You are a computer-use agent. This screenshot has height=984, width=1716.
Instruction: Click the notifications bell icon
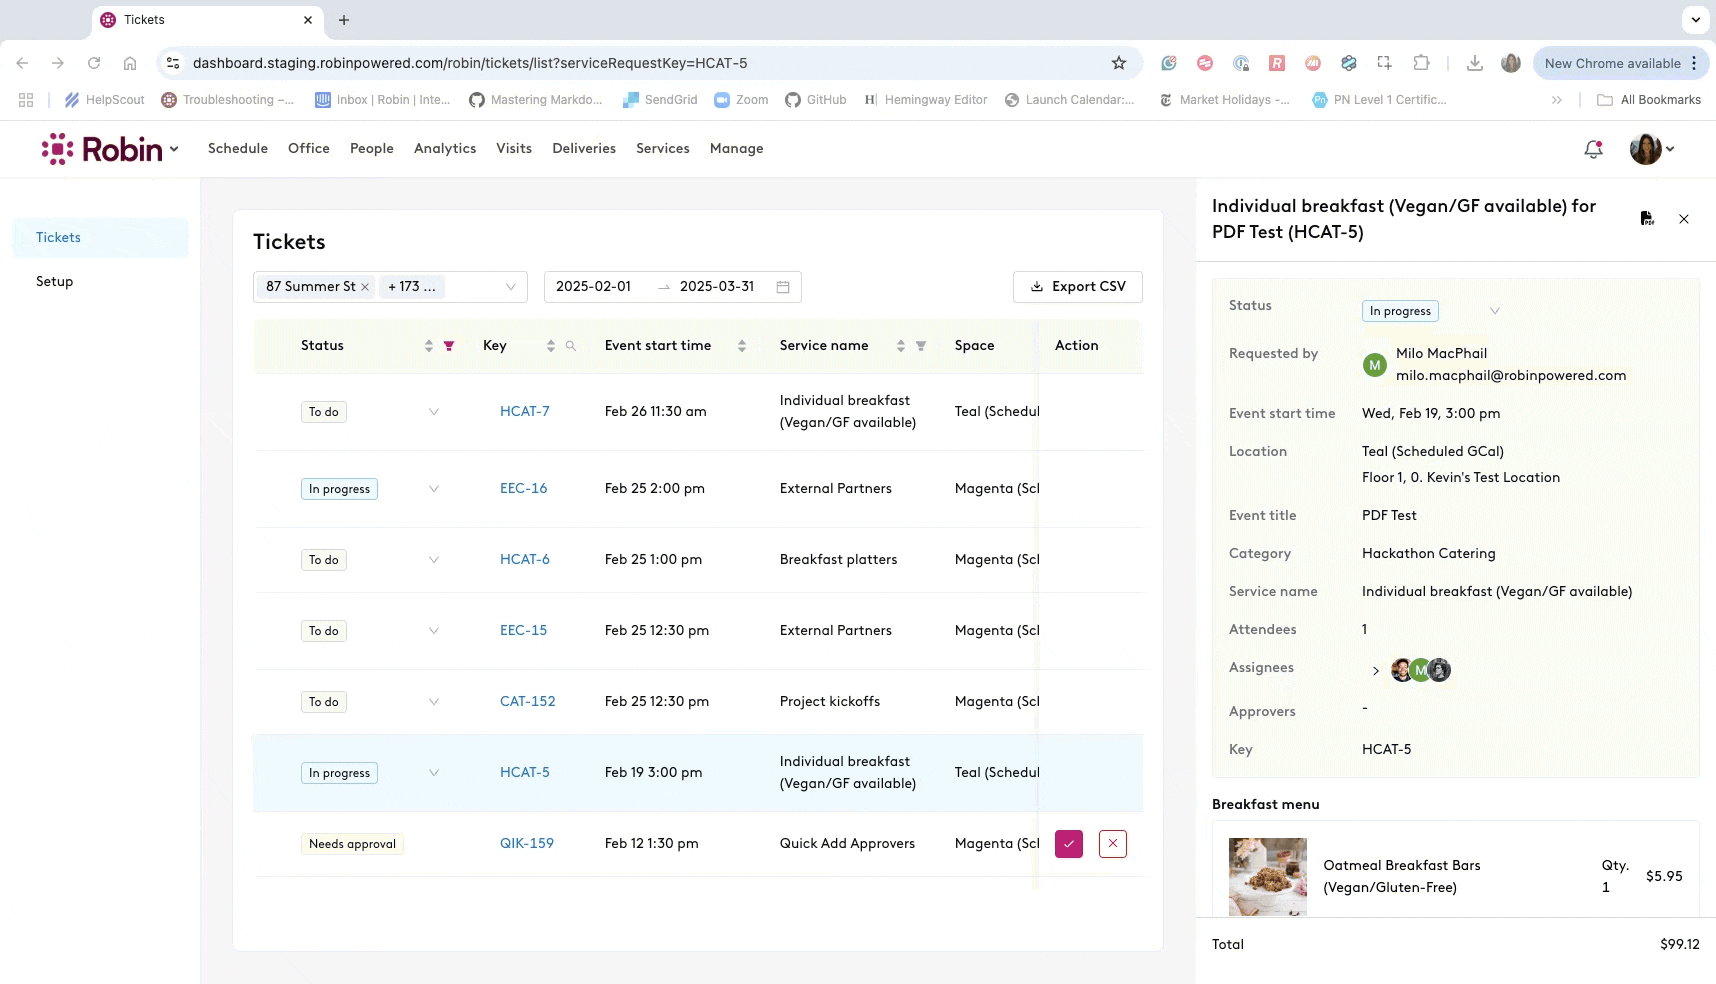point(1593,149)
